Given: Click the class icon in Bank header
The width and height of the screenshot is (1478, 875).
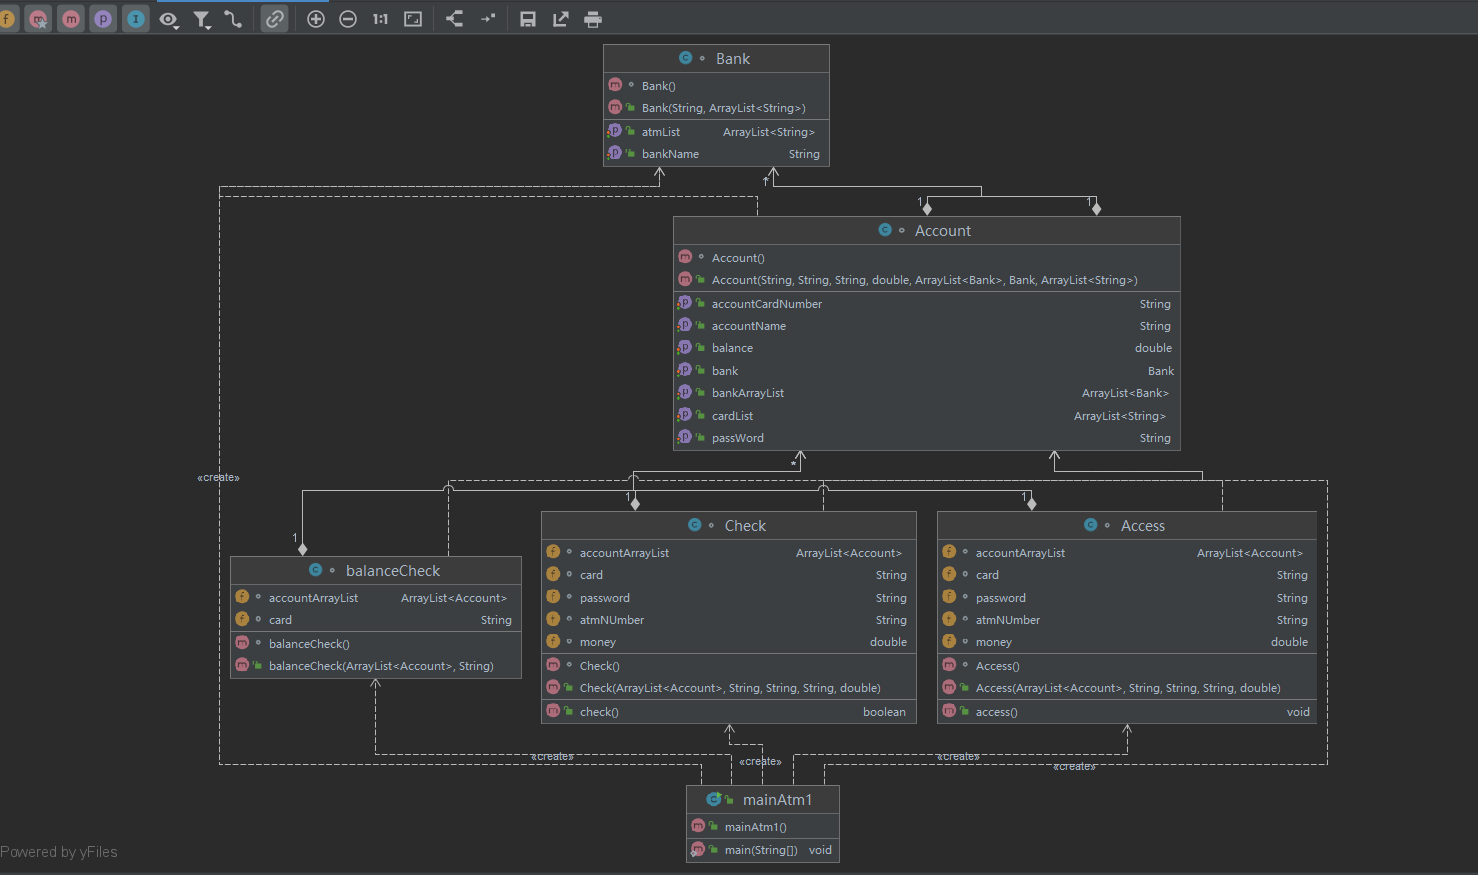Looking at the screenshot, I should tap(685, 58).
